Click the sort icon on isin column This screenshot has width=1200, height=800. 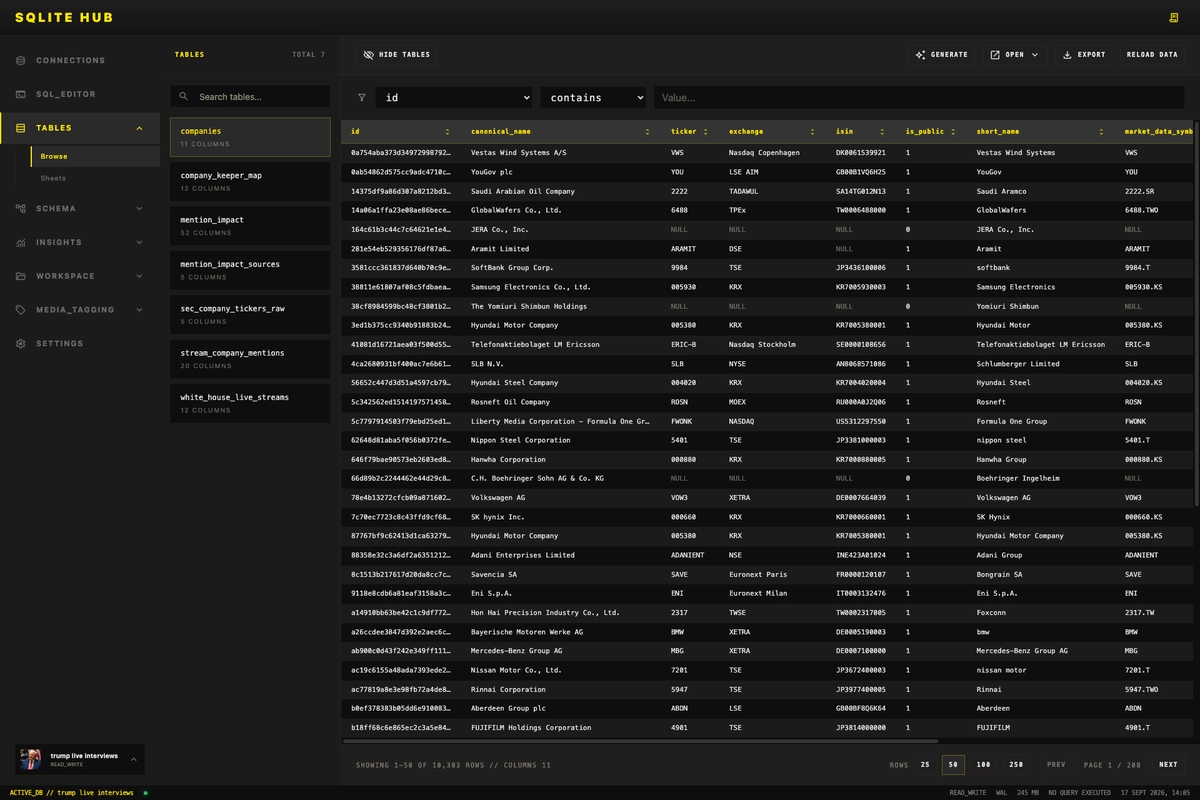pyautogui.click(x=882, y=132)
